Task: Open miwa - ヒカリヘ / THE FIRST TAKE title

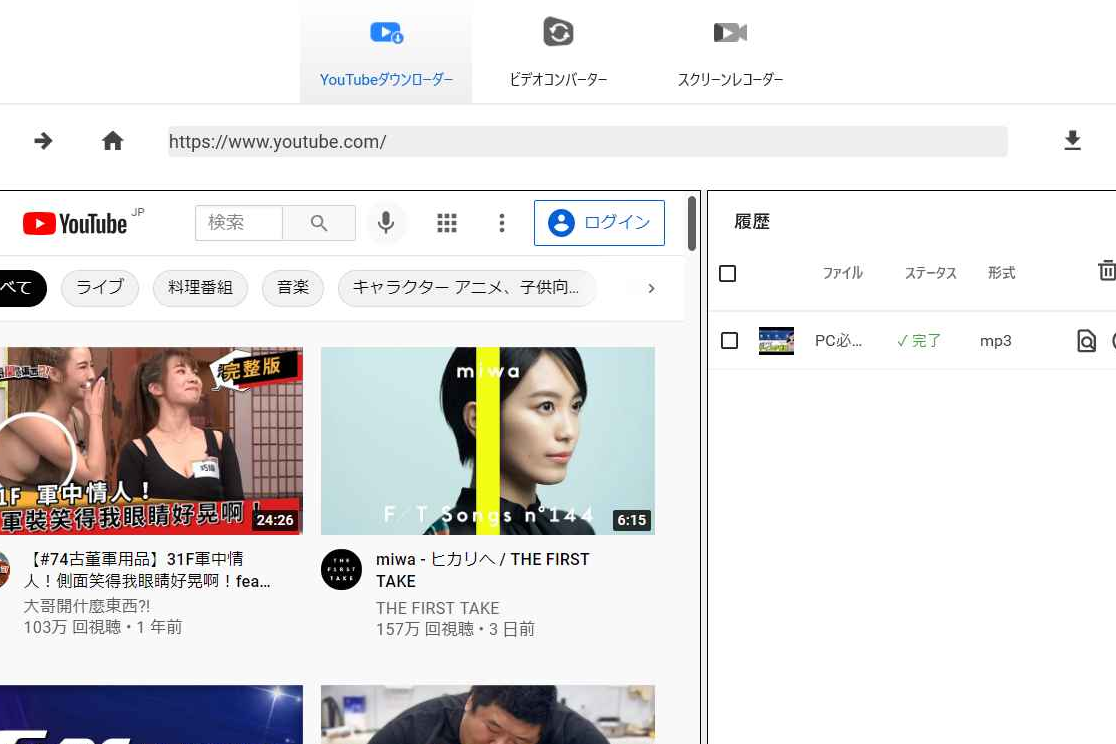Action: (483, 570)
